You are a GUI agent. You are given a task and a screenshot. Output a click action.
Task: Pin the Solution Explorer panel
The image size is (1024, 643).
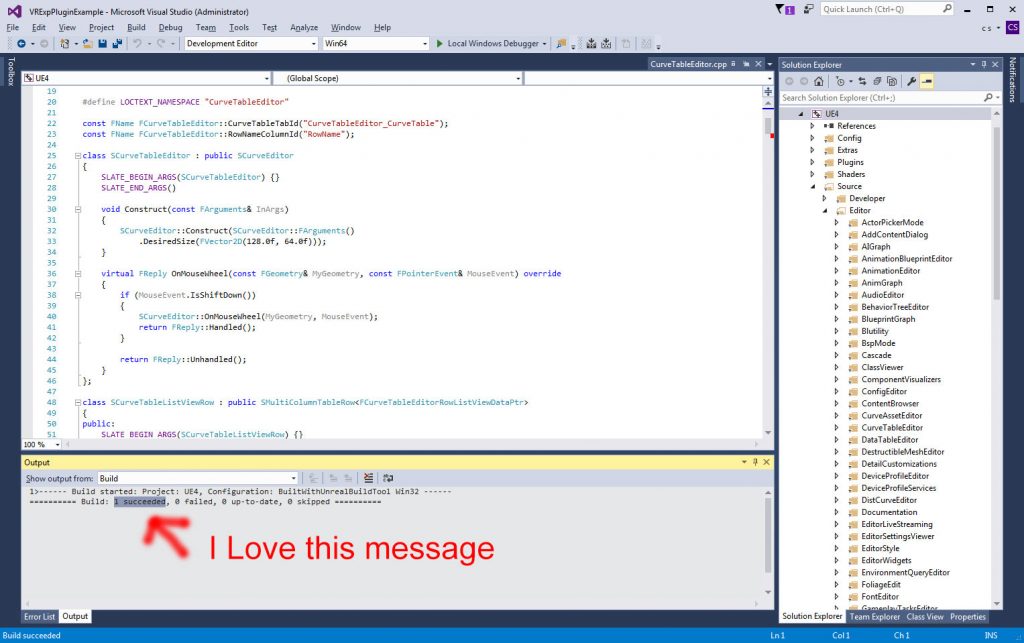pyautogui.click(x=984, y=65)
